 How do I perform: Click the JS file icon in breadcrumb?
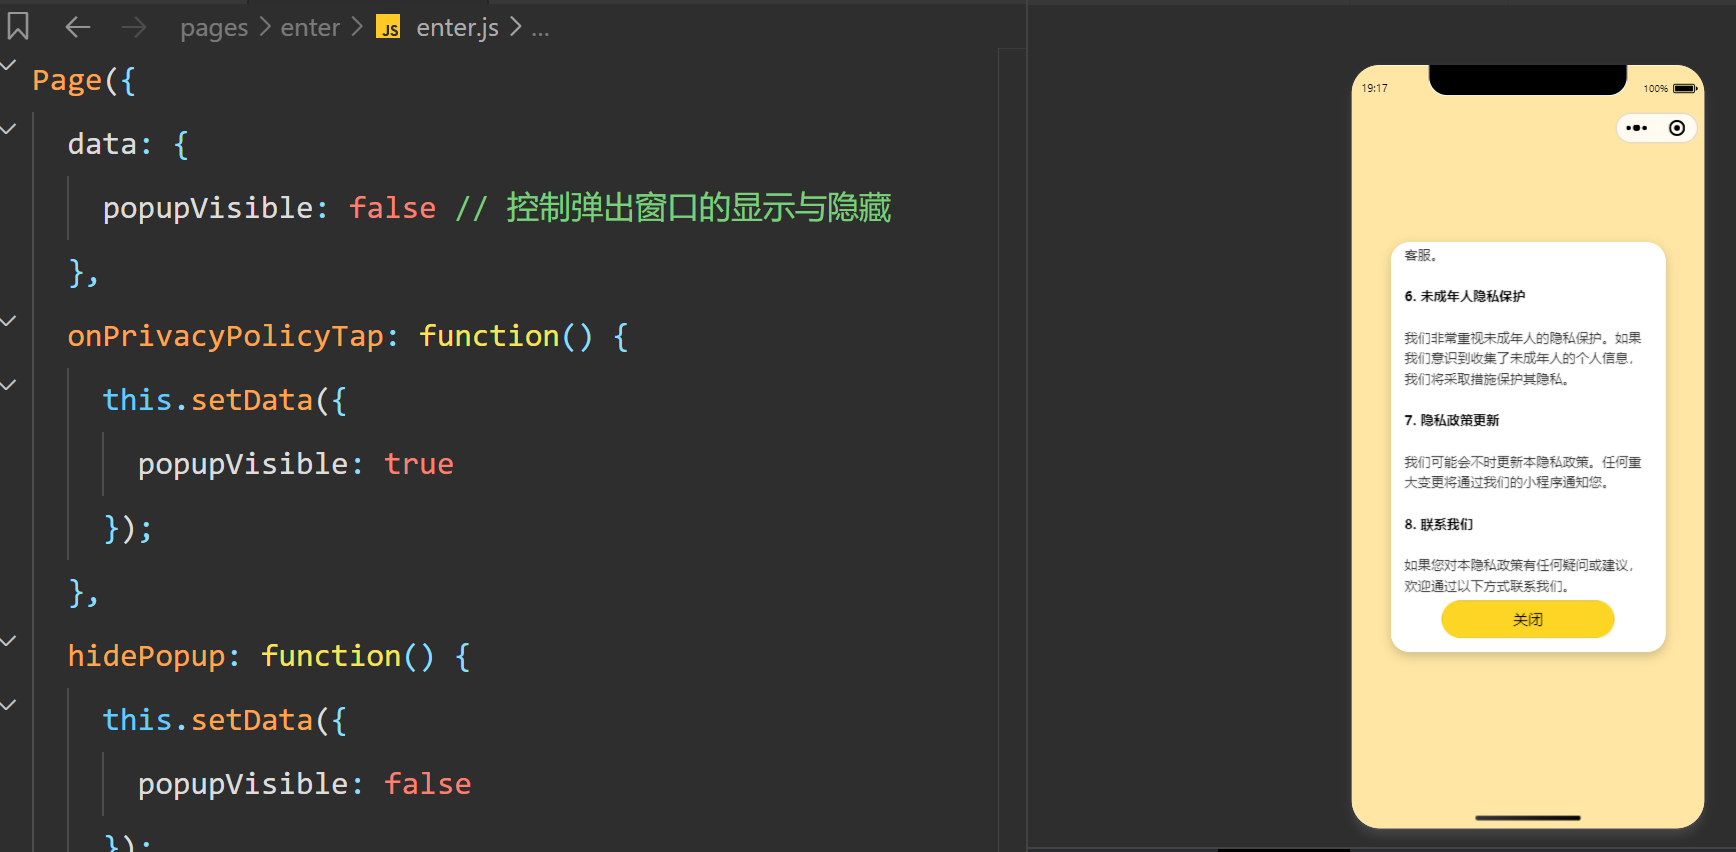[x=388, y=27]
